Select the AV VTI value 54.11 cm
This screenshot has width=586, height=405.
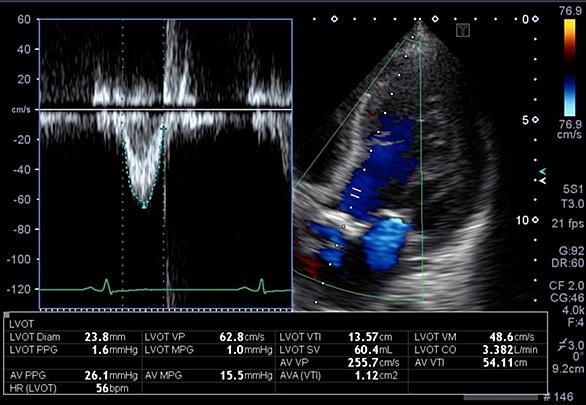505,362
